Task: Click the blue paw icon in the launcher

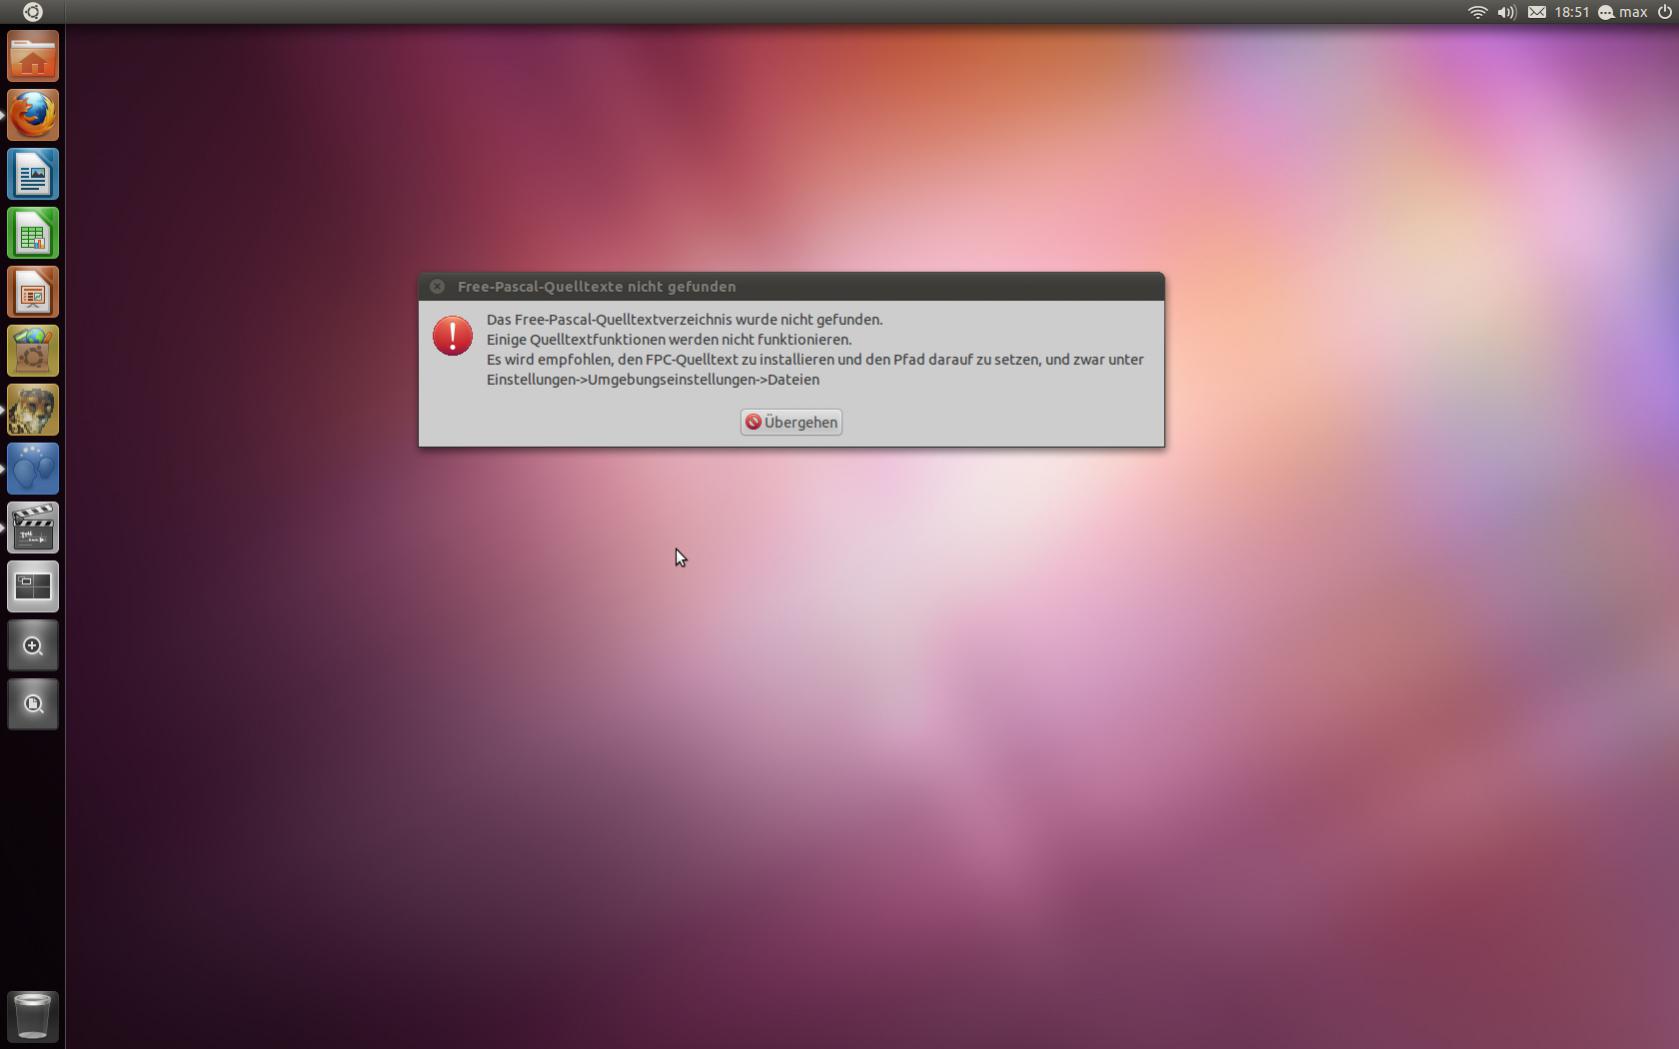Action: click(33, 469)
